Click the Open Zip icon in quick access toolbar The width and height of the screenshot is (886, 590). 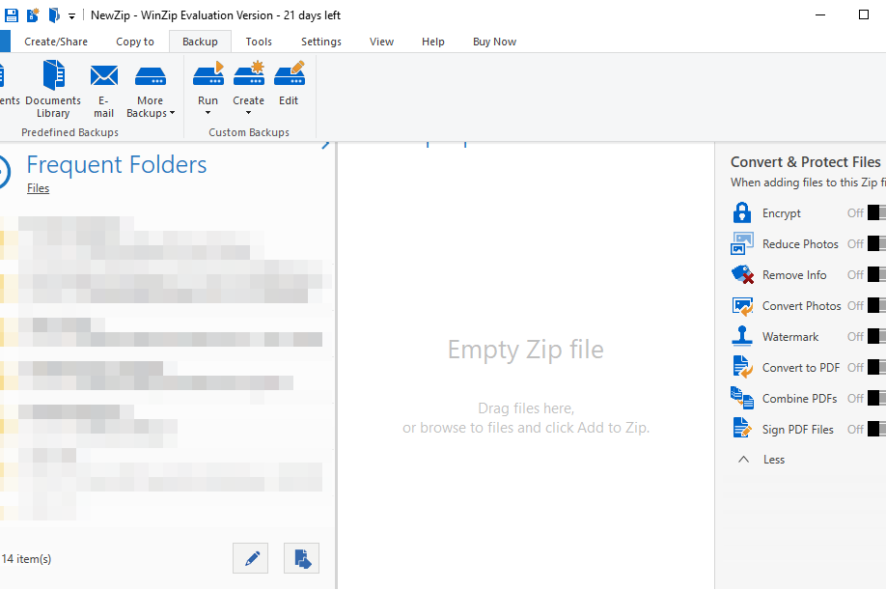[x=54, y=15]
